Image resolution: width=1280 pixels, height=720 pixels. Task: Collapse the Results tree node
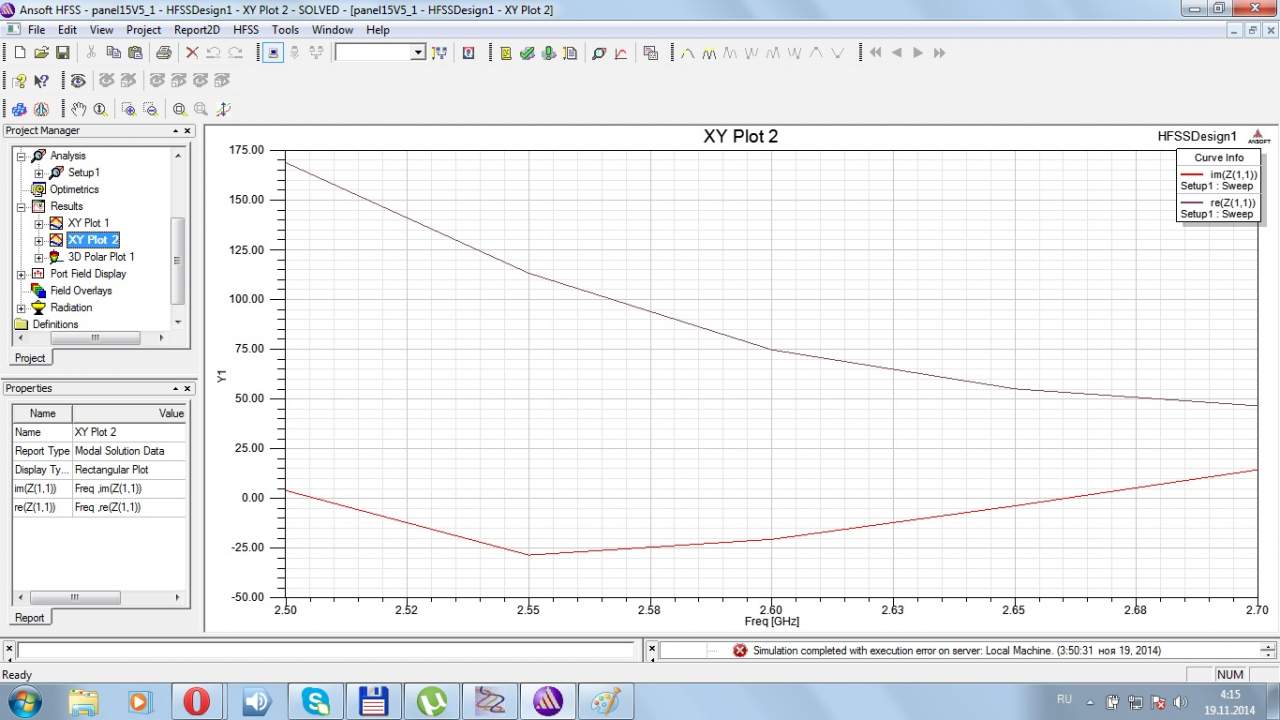21,207
